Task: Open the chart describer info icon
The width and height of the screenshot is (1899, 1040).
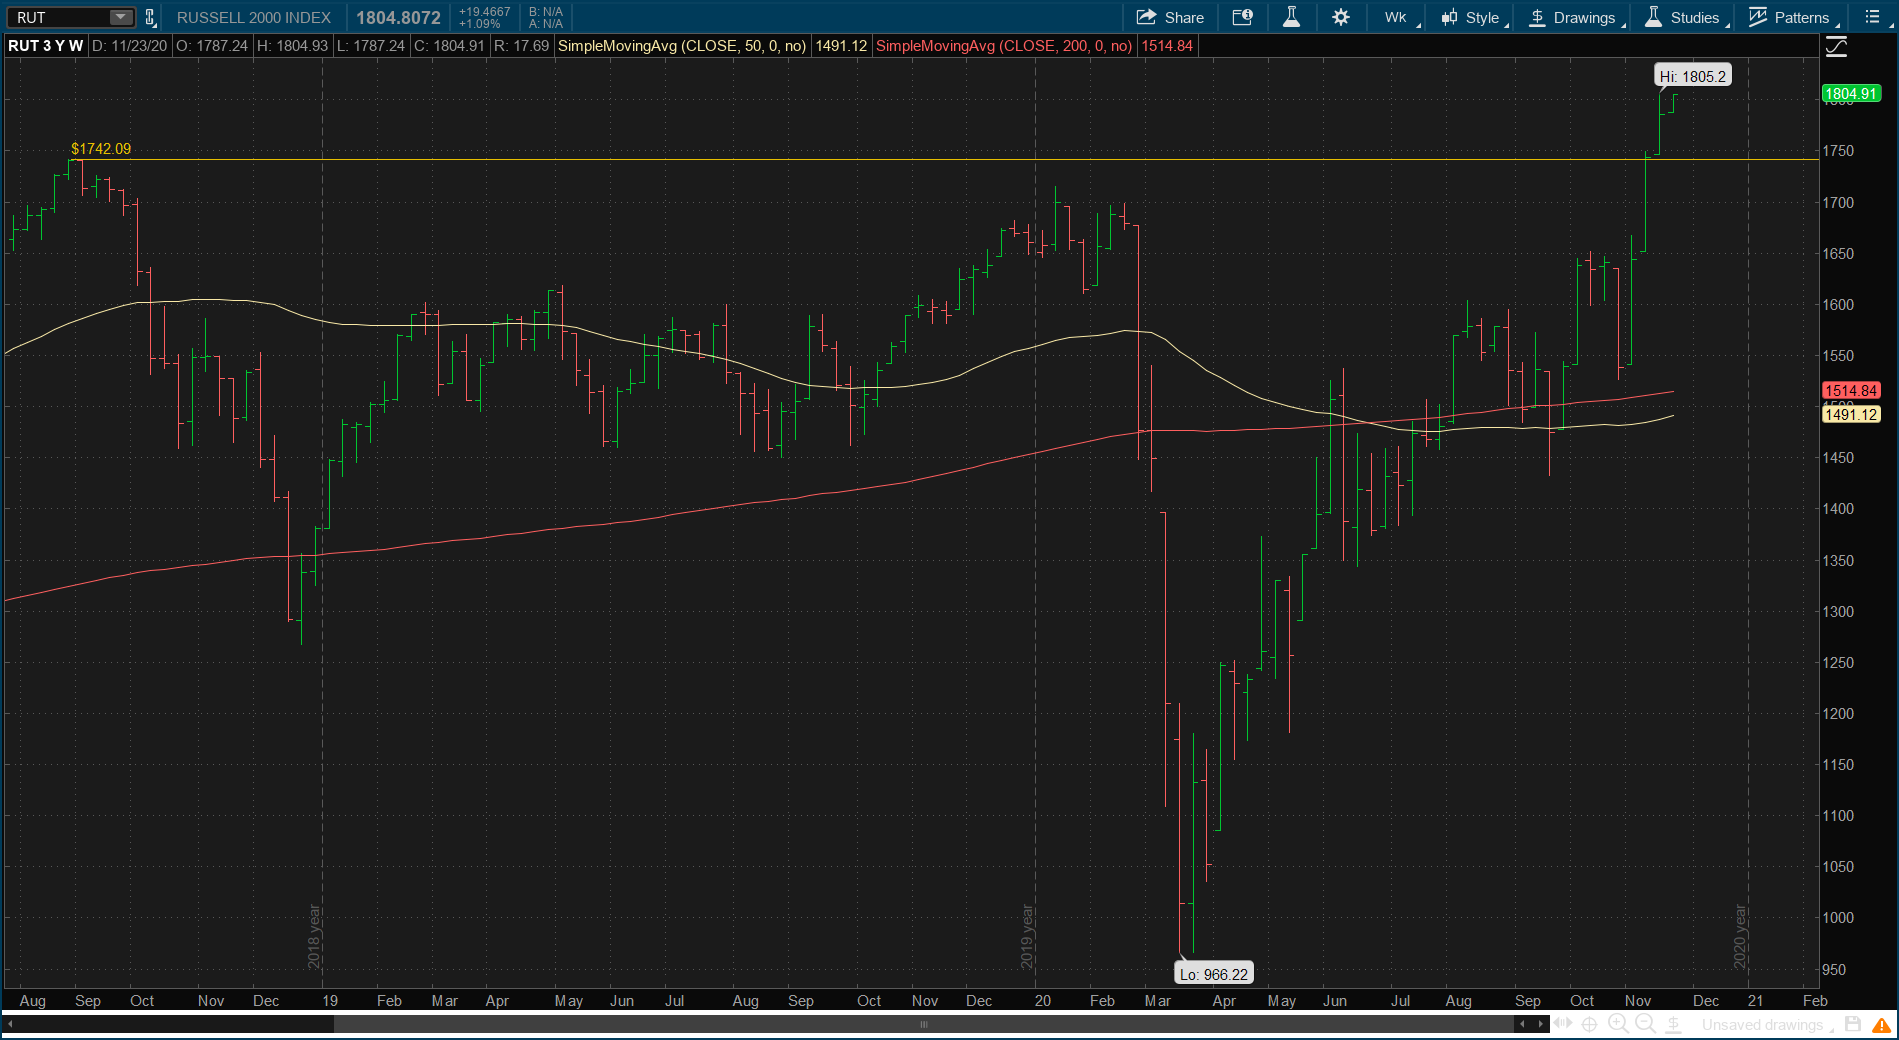Action: [x=1242, y=17]
